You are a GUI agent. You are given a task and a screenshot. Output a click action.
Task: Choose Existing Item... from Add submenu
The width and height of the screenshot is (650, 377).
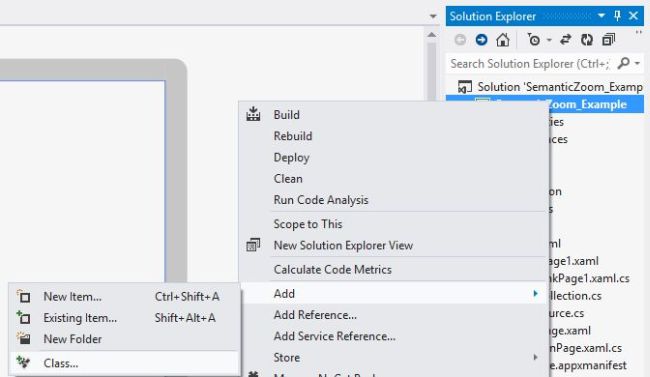(x=80, y=318)
